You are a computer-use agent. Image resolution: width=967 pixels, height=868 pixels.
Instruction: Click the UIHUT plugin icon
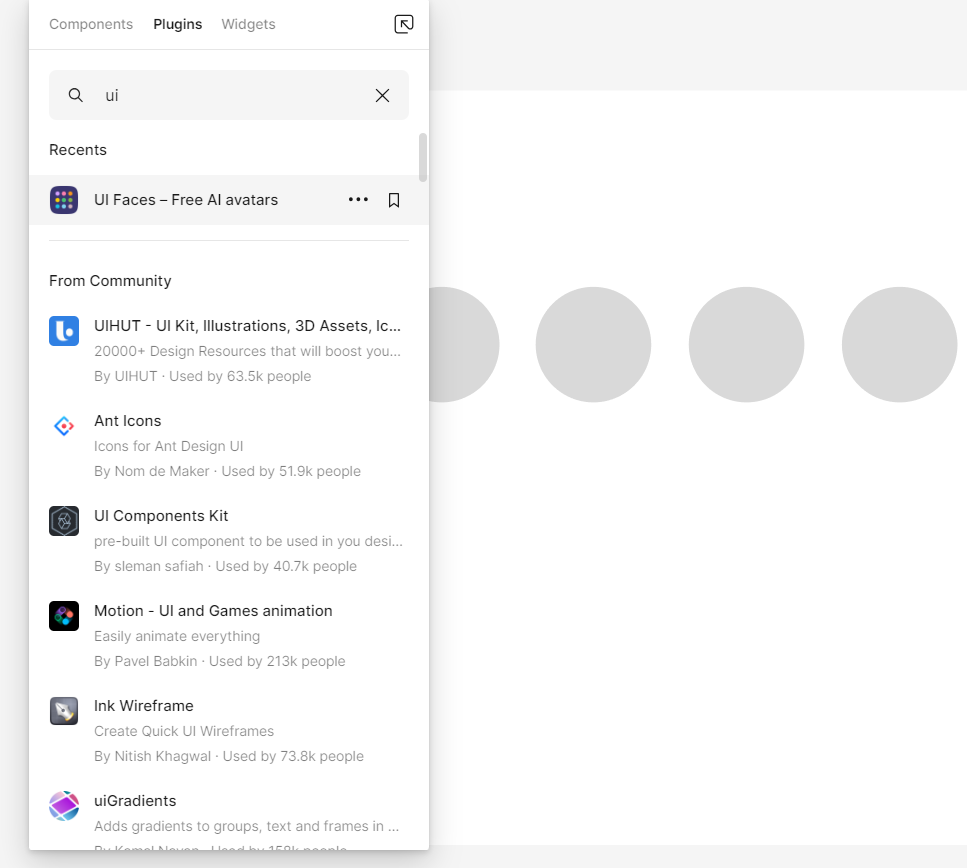click(64, 331)
